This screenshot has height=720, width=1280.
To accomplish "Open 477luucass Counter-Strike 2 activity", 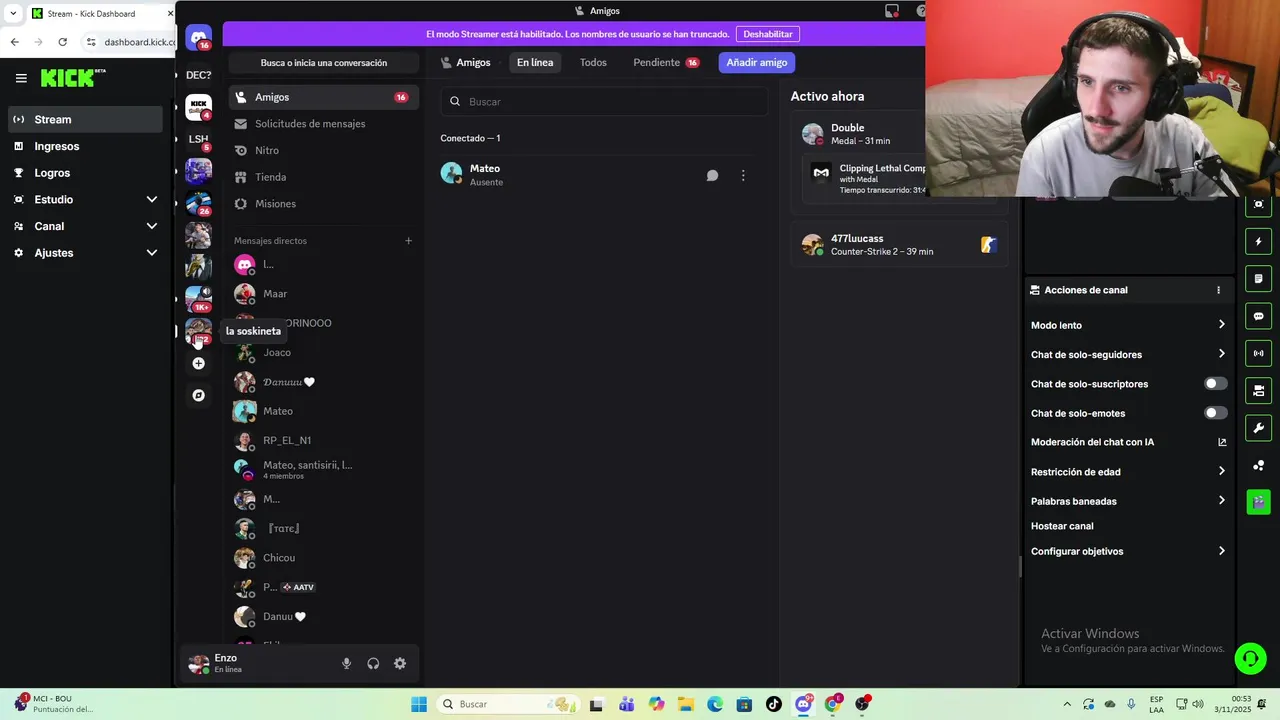I will point(900,245).
